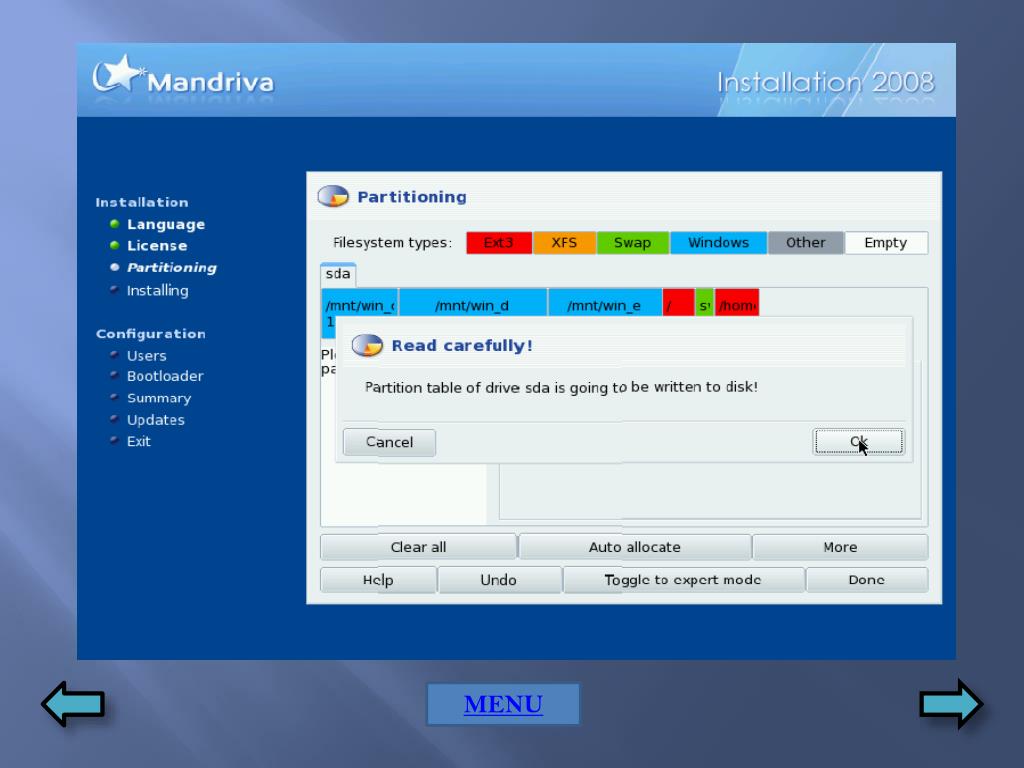Click the Bootloader configuration step
Screen dimensions: 1024x768
click(165, 376)
